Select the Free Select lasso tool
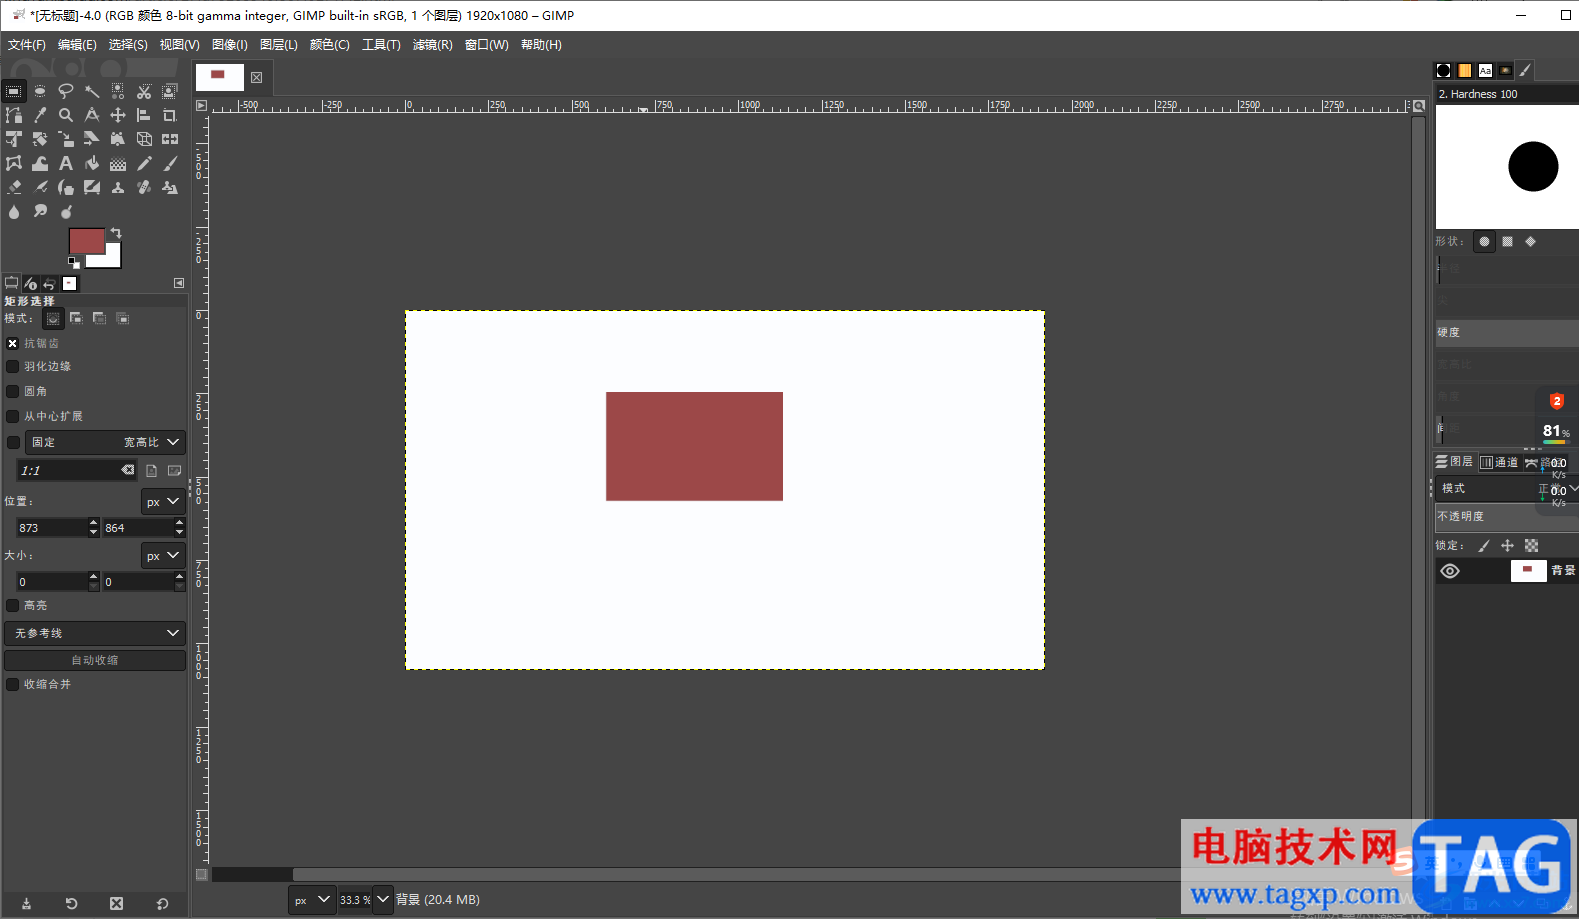This screenshot has width=1579, height=919. [x=66, y=91]
